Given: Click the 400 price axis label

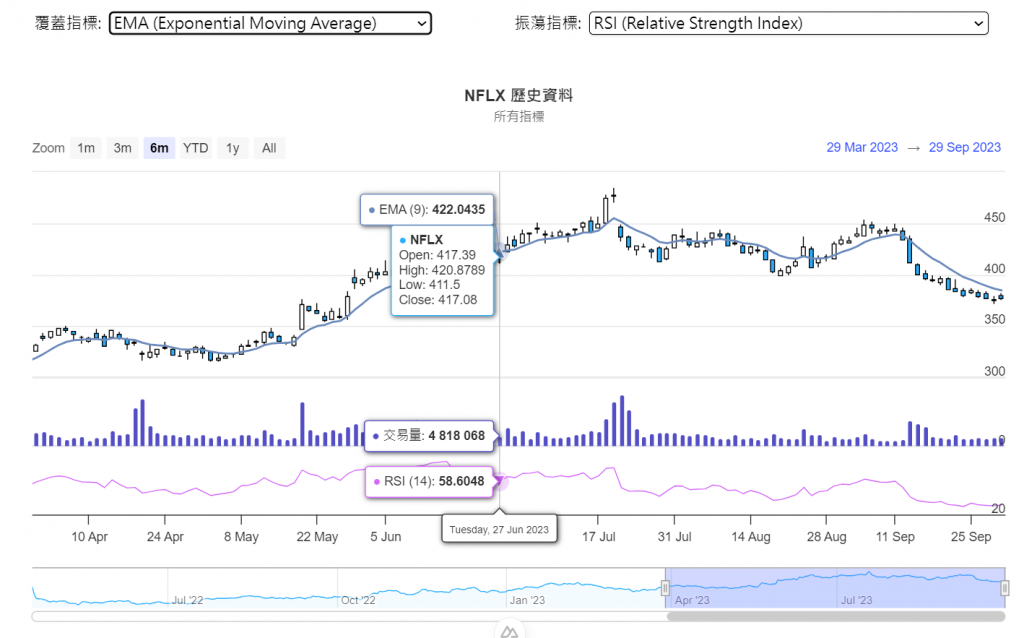Looking at the screenshot, I should (x=995, y=268).
